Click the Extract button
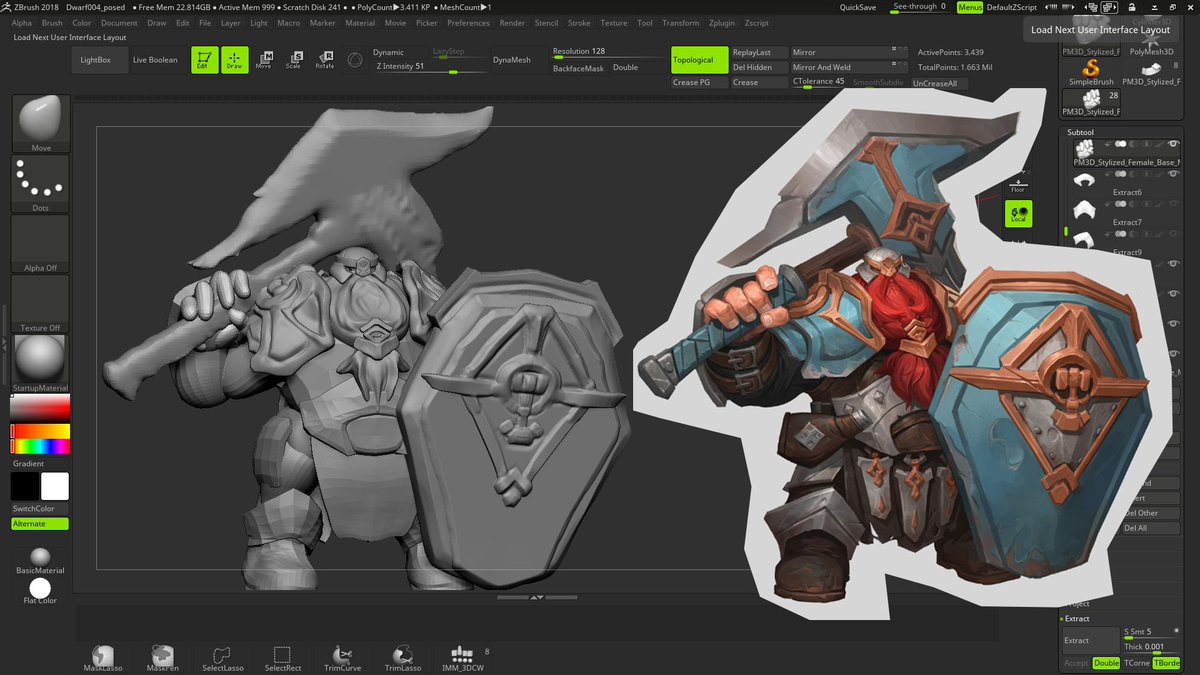 point(1090,640)
